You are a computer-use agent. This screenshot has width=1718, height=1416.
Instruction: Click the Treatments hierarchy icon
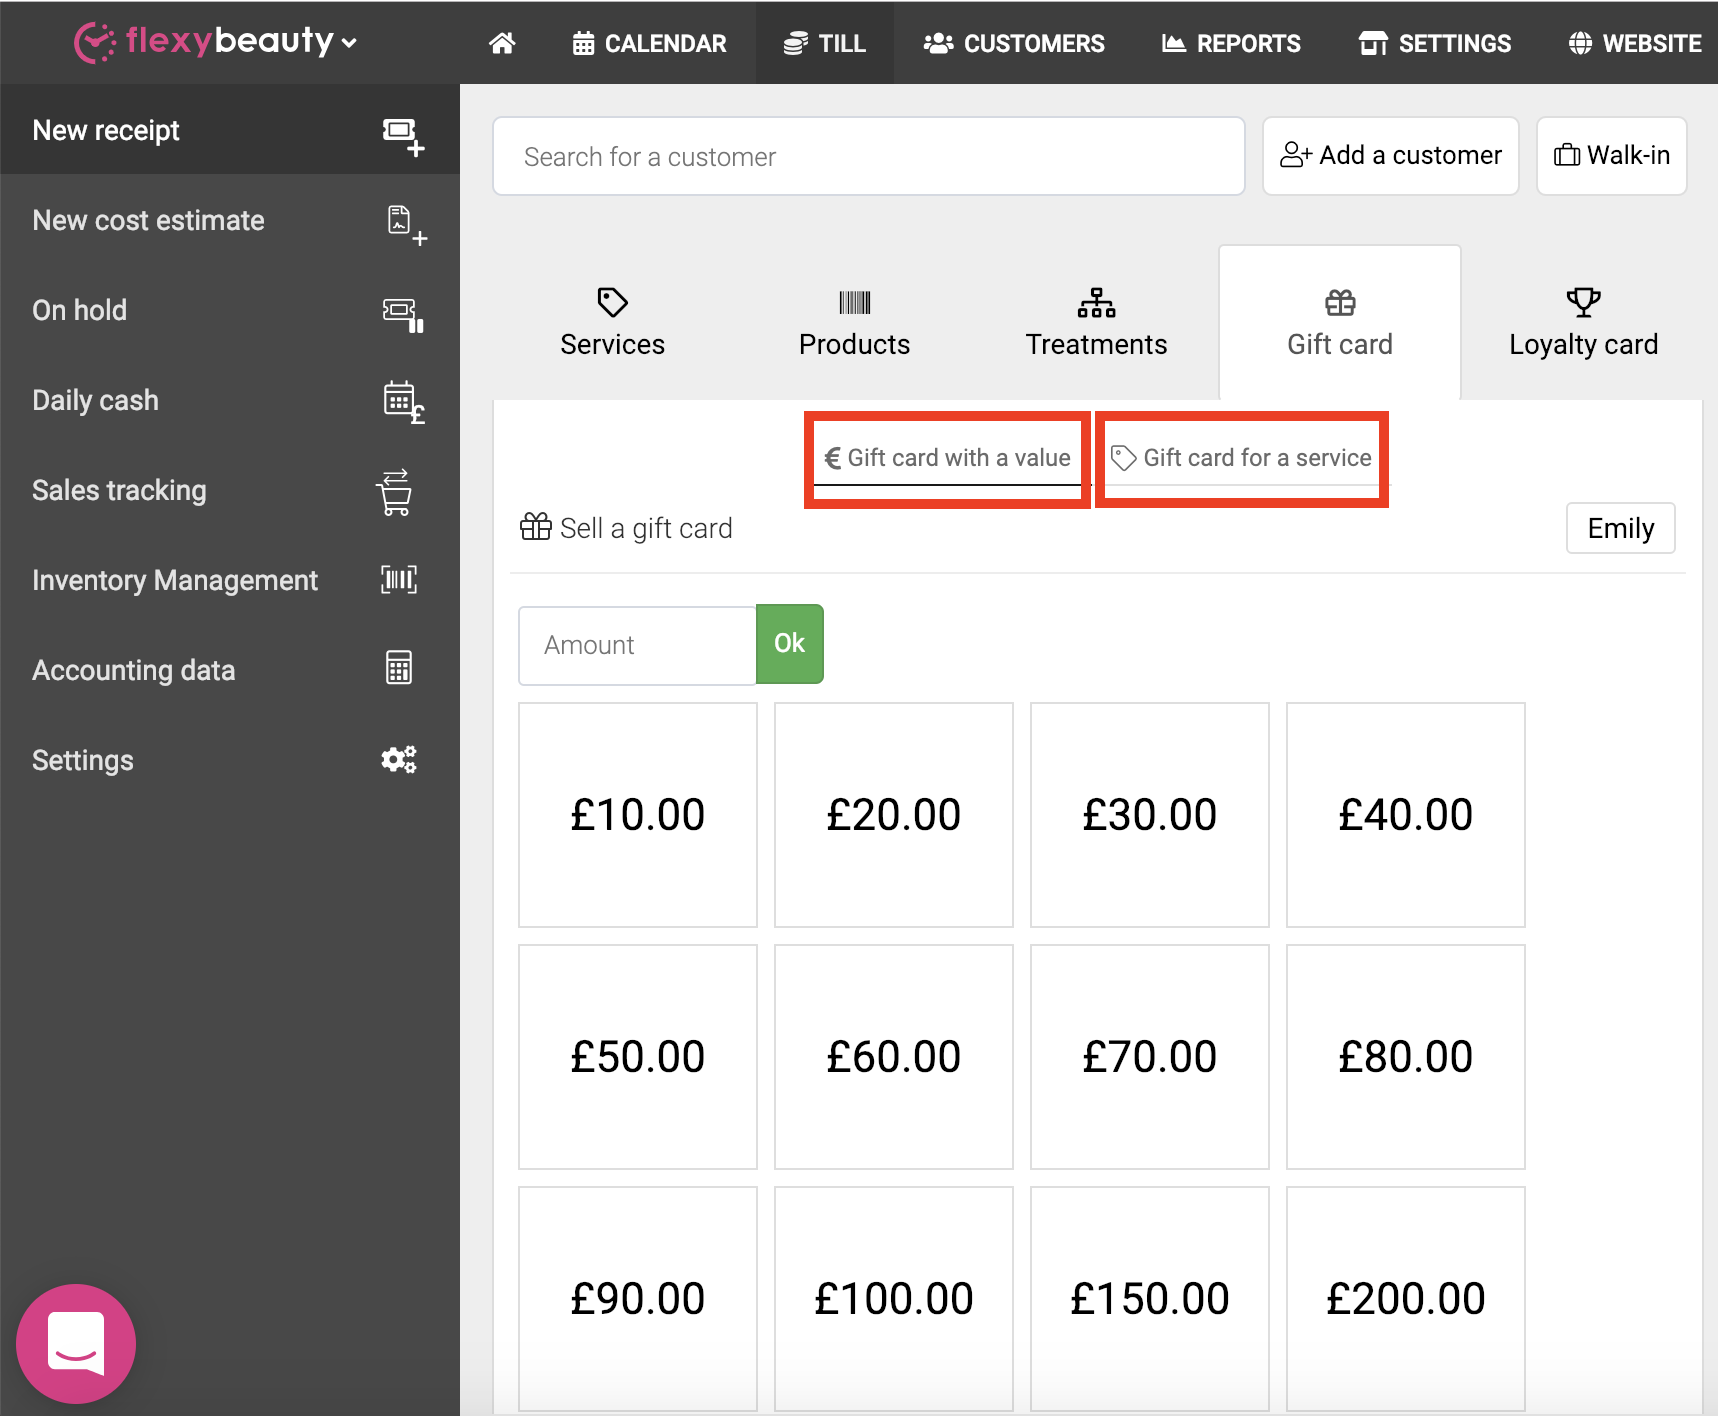(1097, 302)
